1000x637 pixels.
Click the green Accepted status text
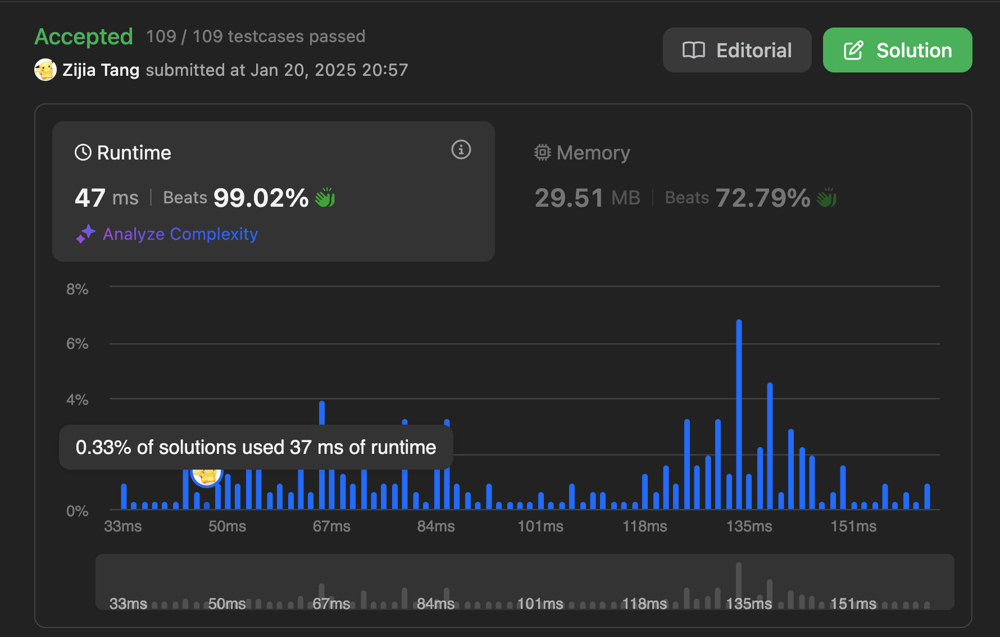[x=83, y=37]
